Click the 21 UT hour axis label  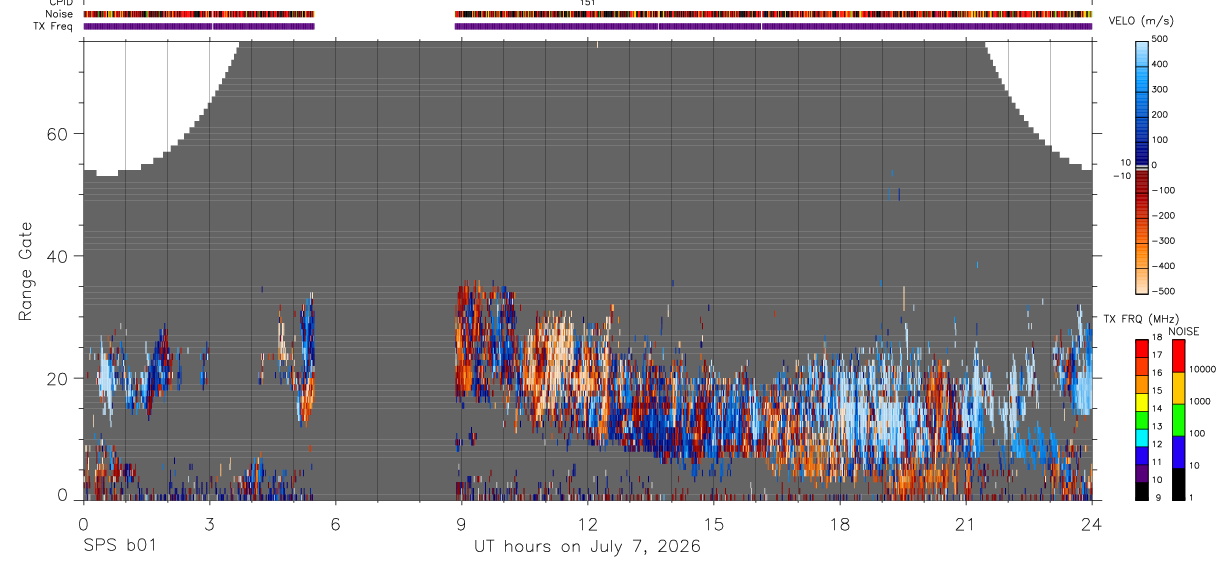point(965,523)
